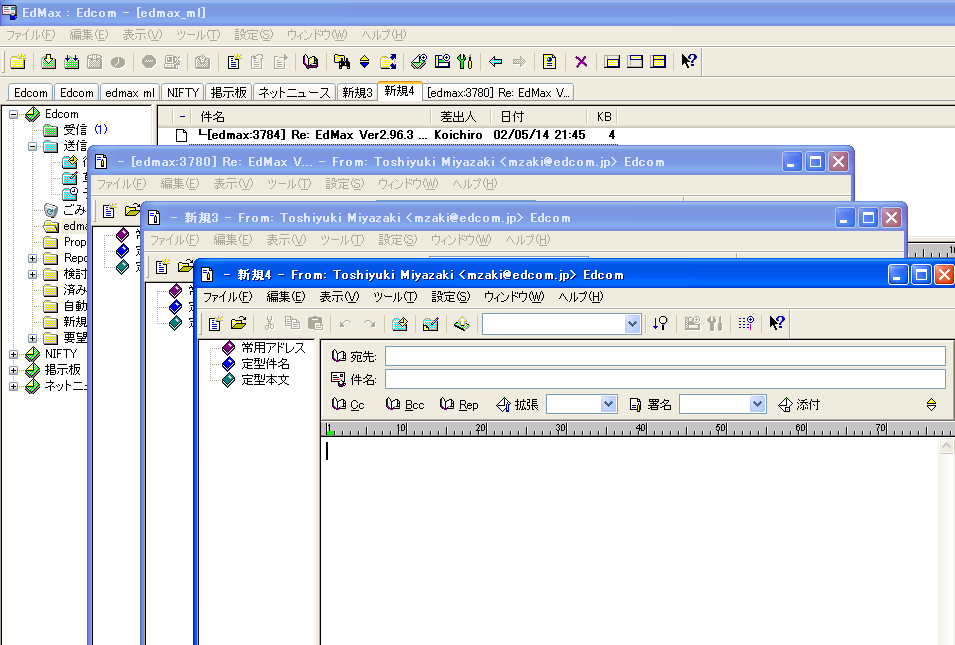955x645 pixels.
Task: Switch to the NIFTY tab
Action: pyautogui.click(x=183, y=93)
